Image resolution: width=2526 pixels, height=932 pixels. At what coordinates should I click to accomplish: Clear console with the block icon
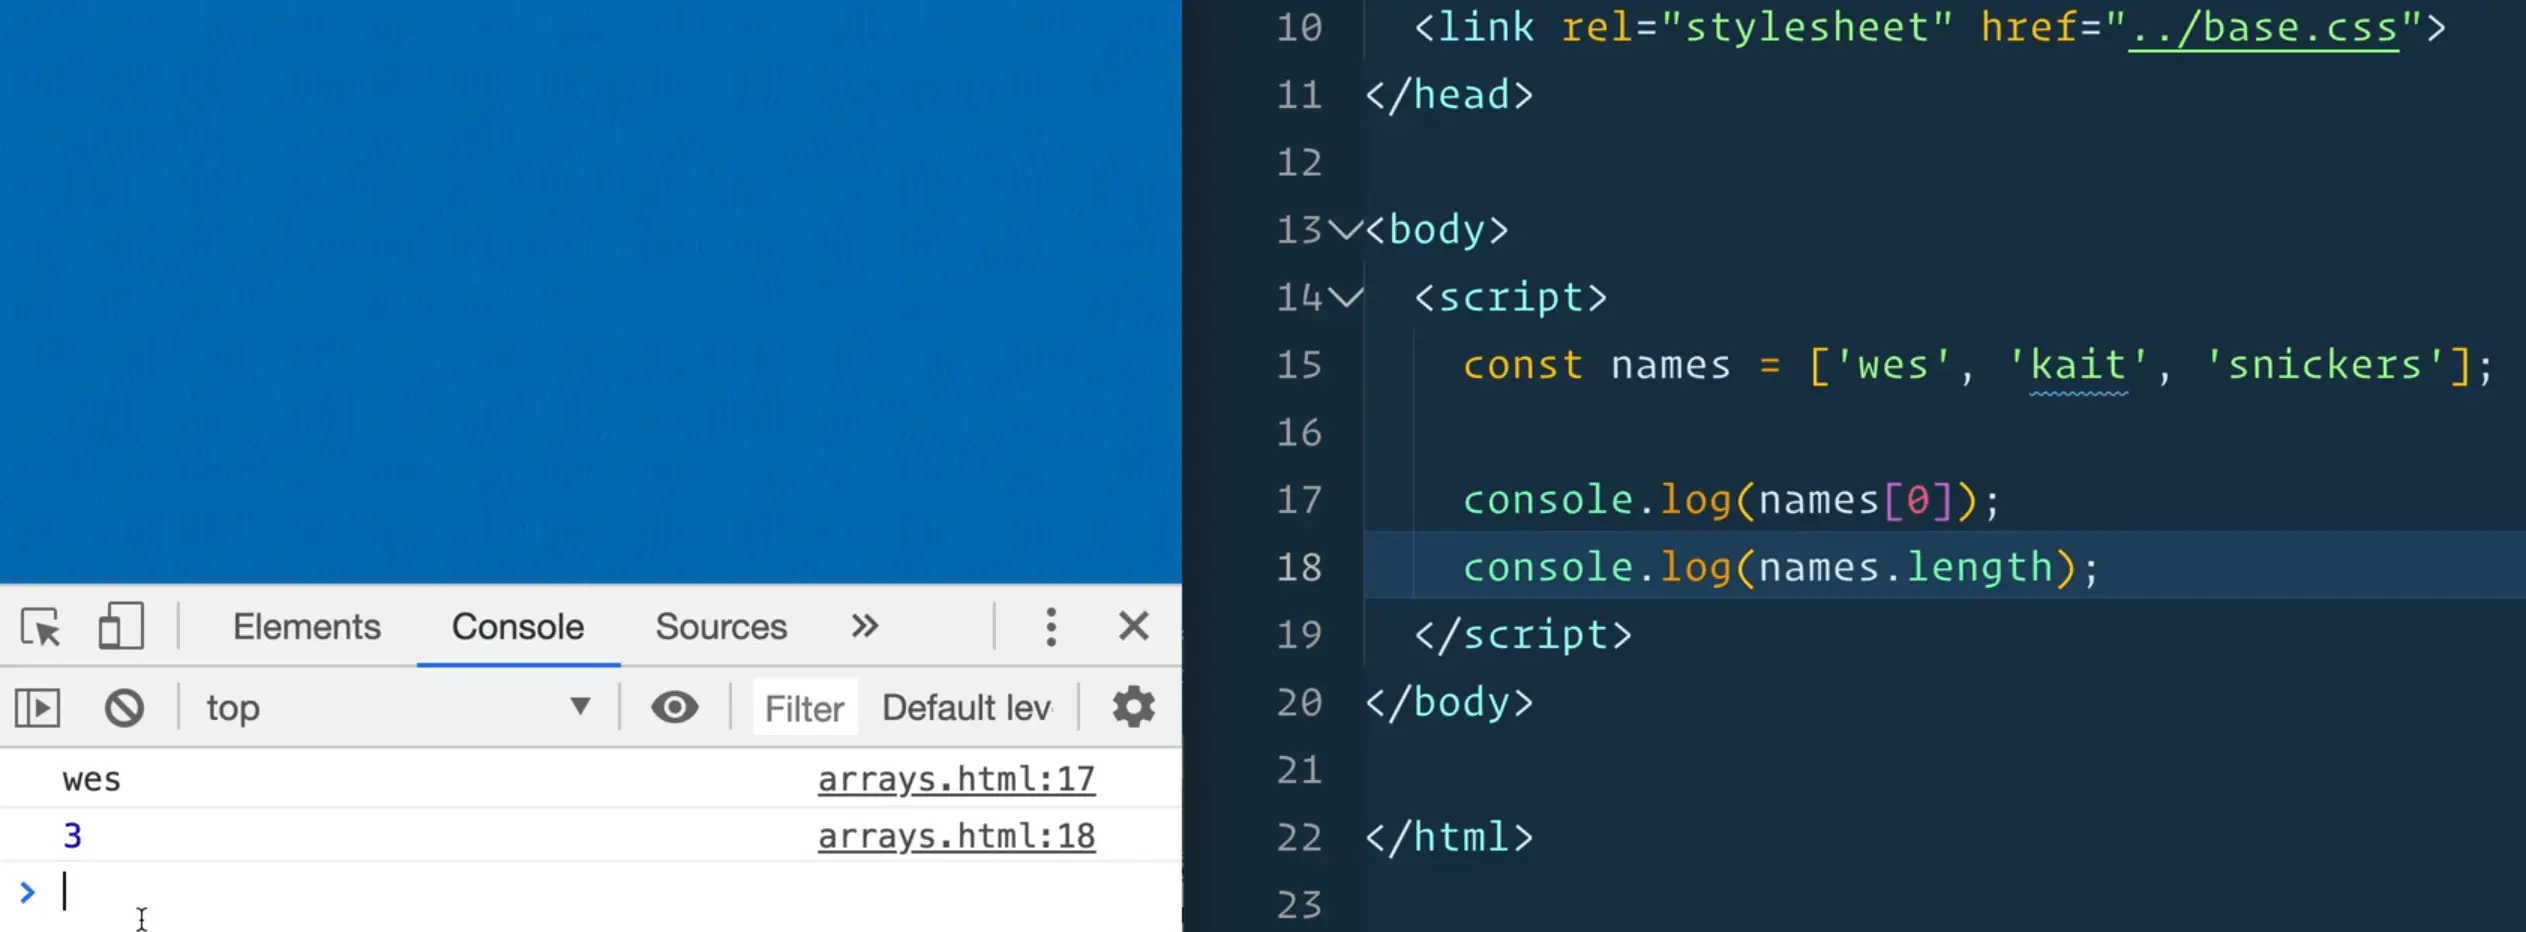(124, 708)
